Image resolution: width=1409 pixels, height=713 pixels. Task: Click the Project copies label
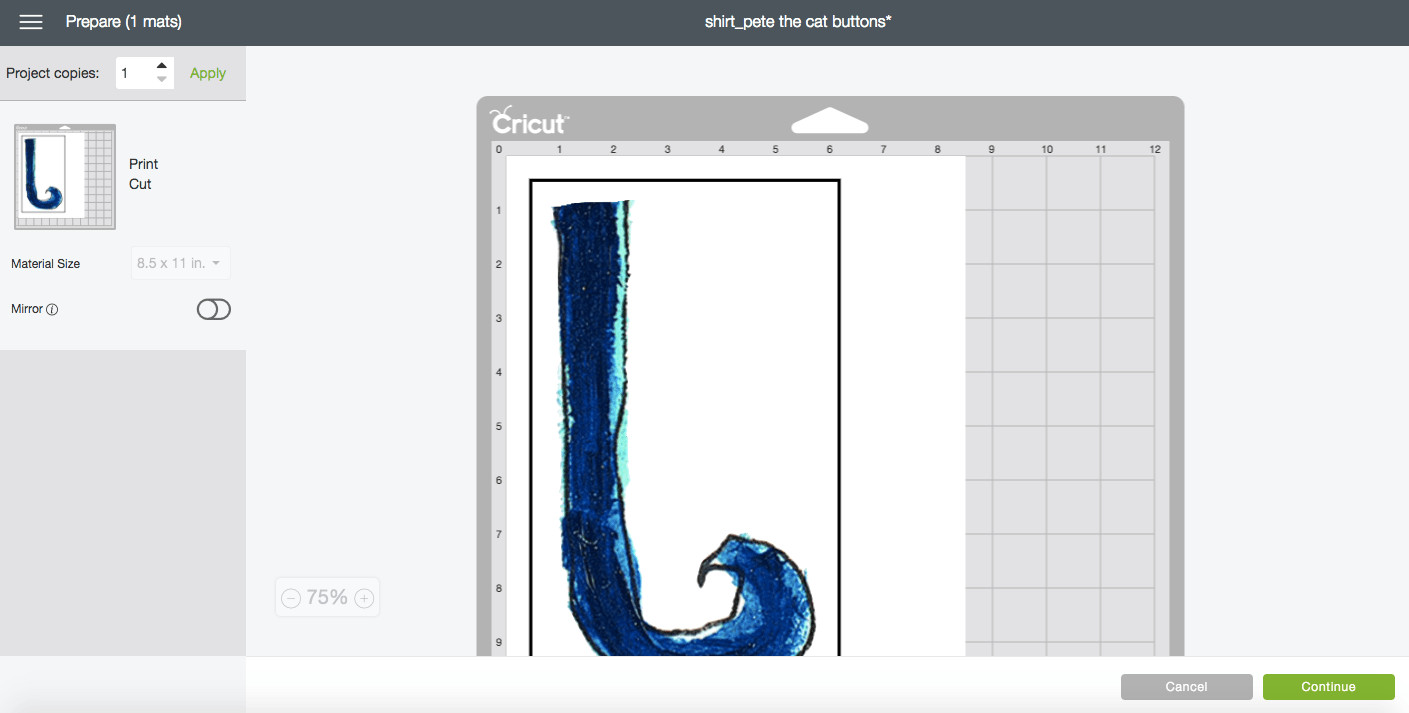(53, 73)
